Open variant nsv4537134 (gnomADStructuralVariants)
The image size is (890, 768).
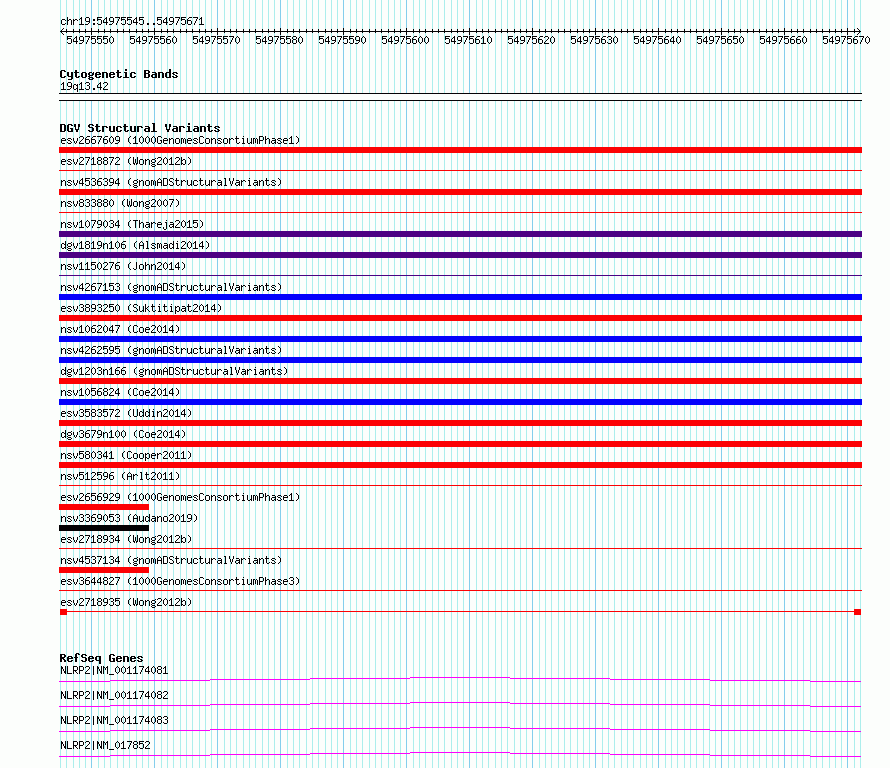pyautogui.click(x=171, y=560)
